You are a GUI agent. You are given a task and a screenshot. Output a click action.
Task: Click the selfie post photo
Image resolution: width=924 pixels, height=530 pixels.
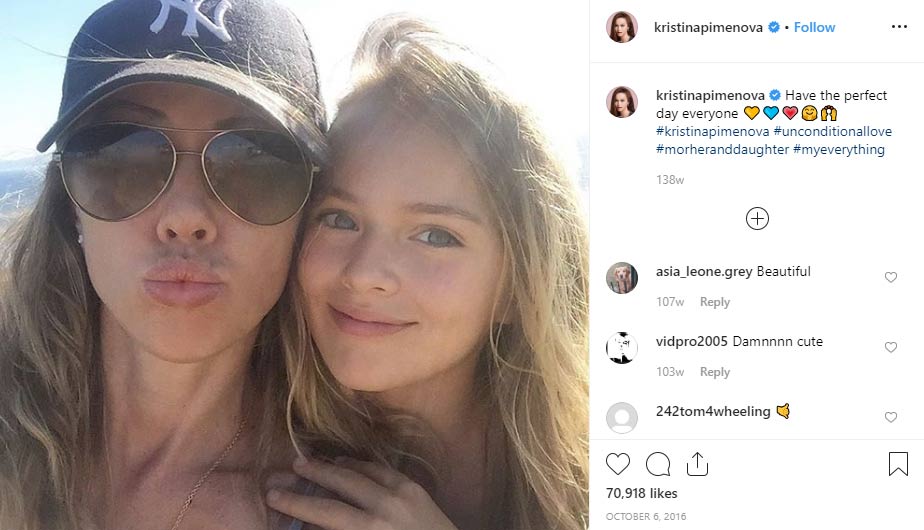[294, 265]
